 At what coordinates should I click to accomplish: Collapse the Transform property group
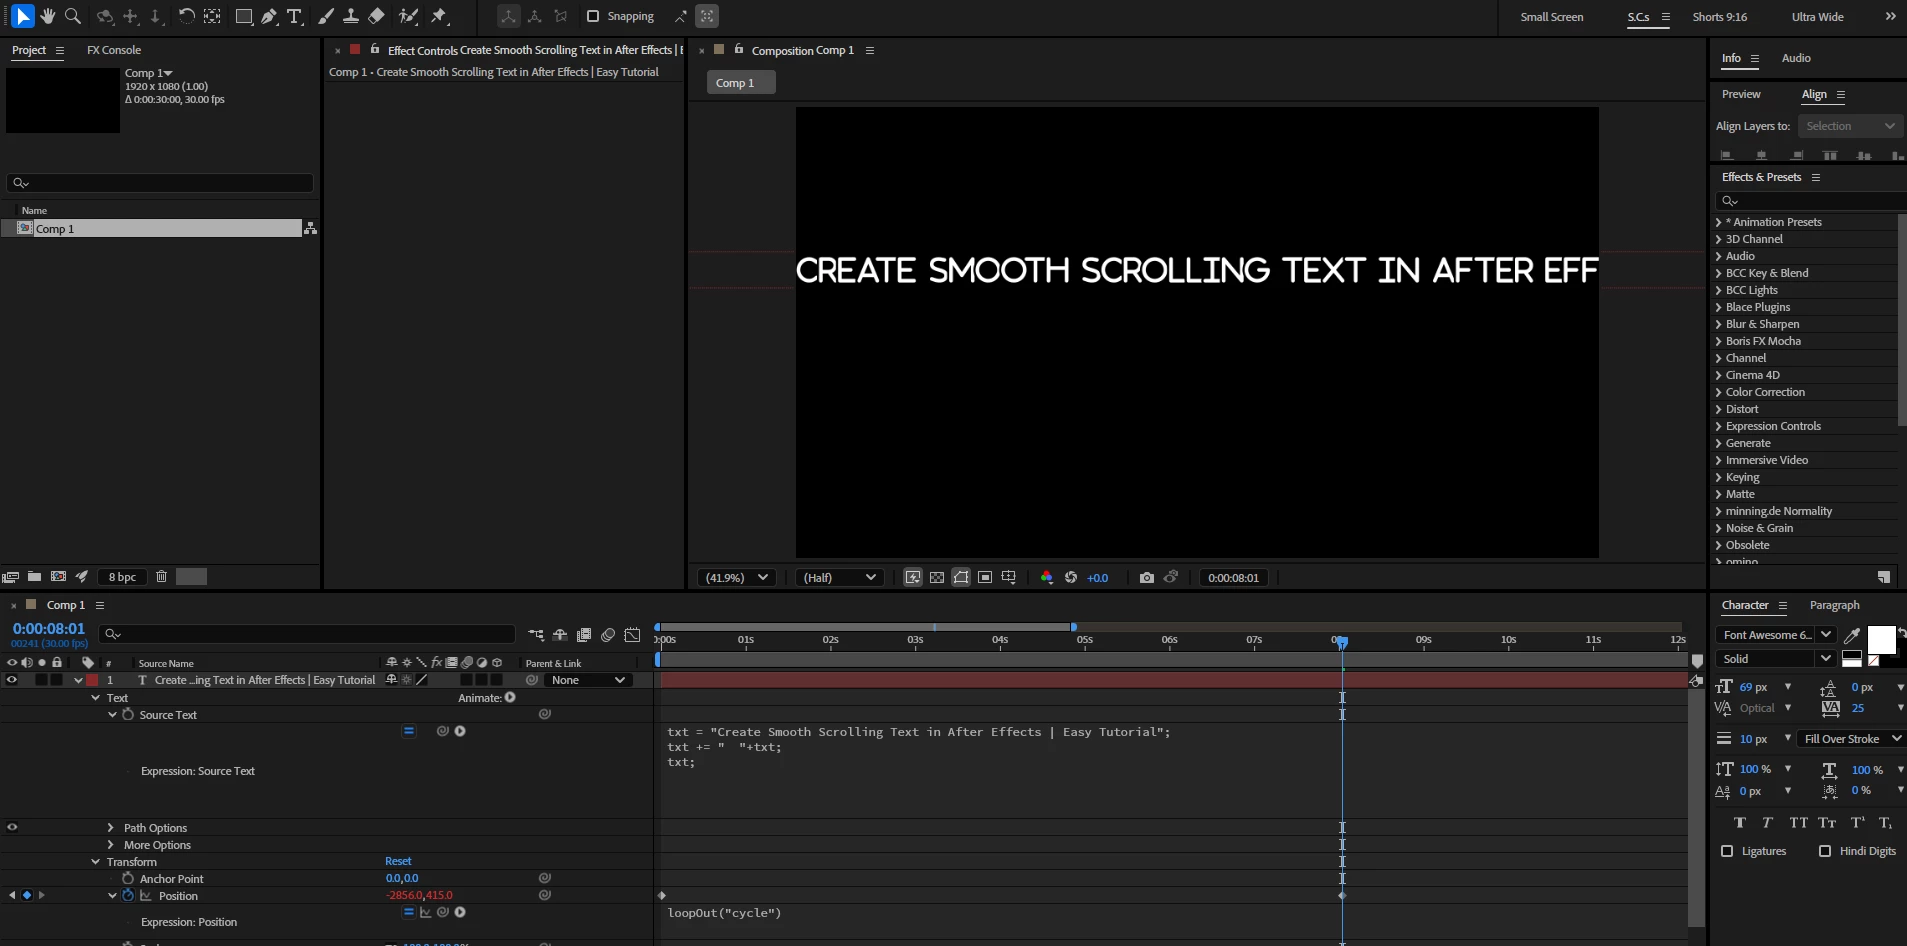95,862
